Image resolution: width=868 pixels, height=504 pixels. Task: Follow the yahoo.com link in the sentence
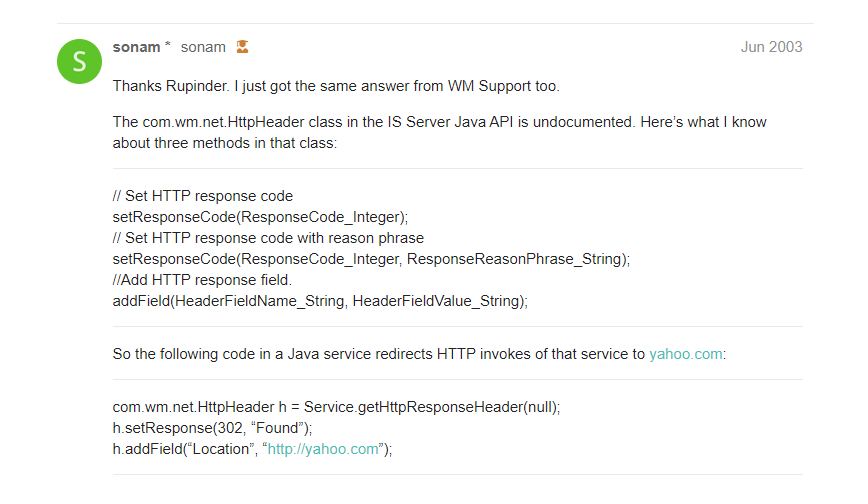(685, 353)
